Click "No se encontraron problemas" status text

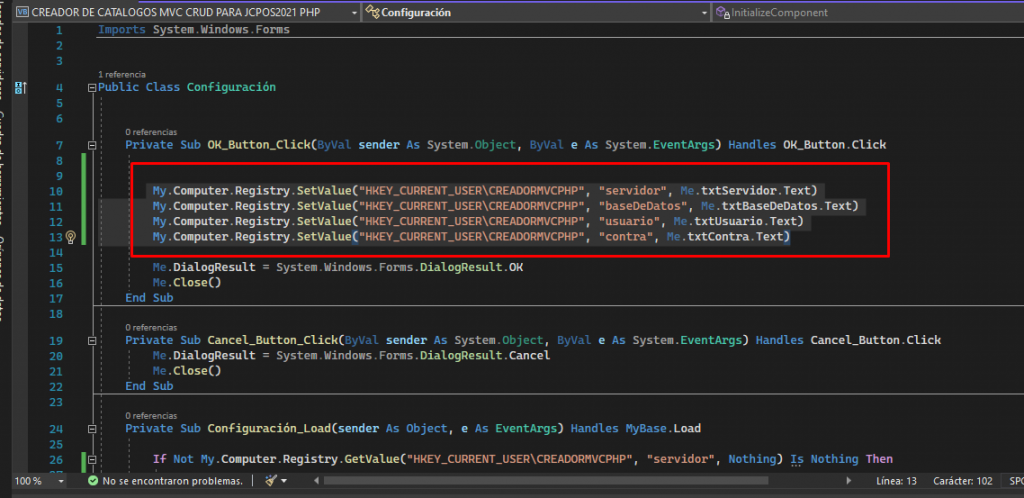click(172, 481)
